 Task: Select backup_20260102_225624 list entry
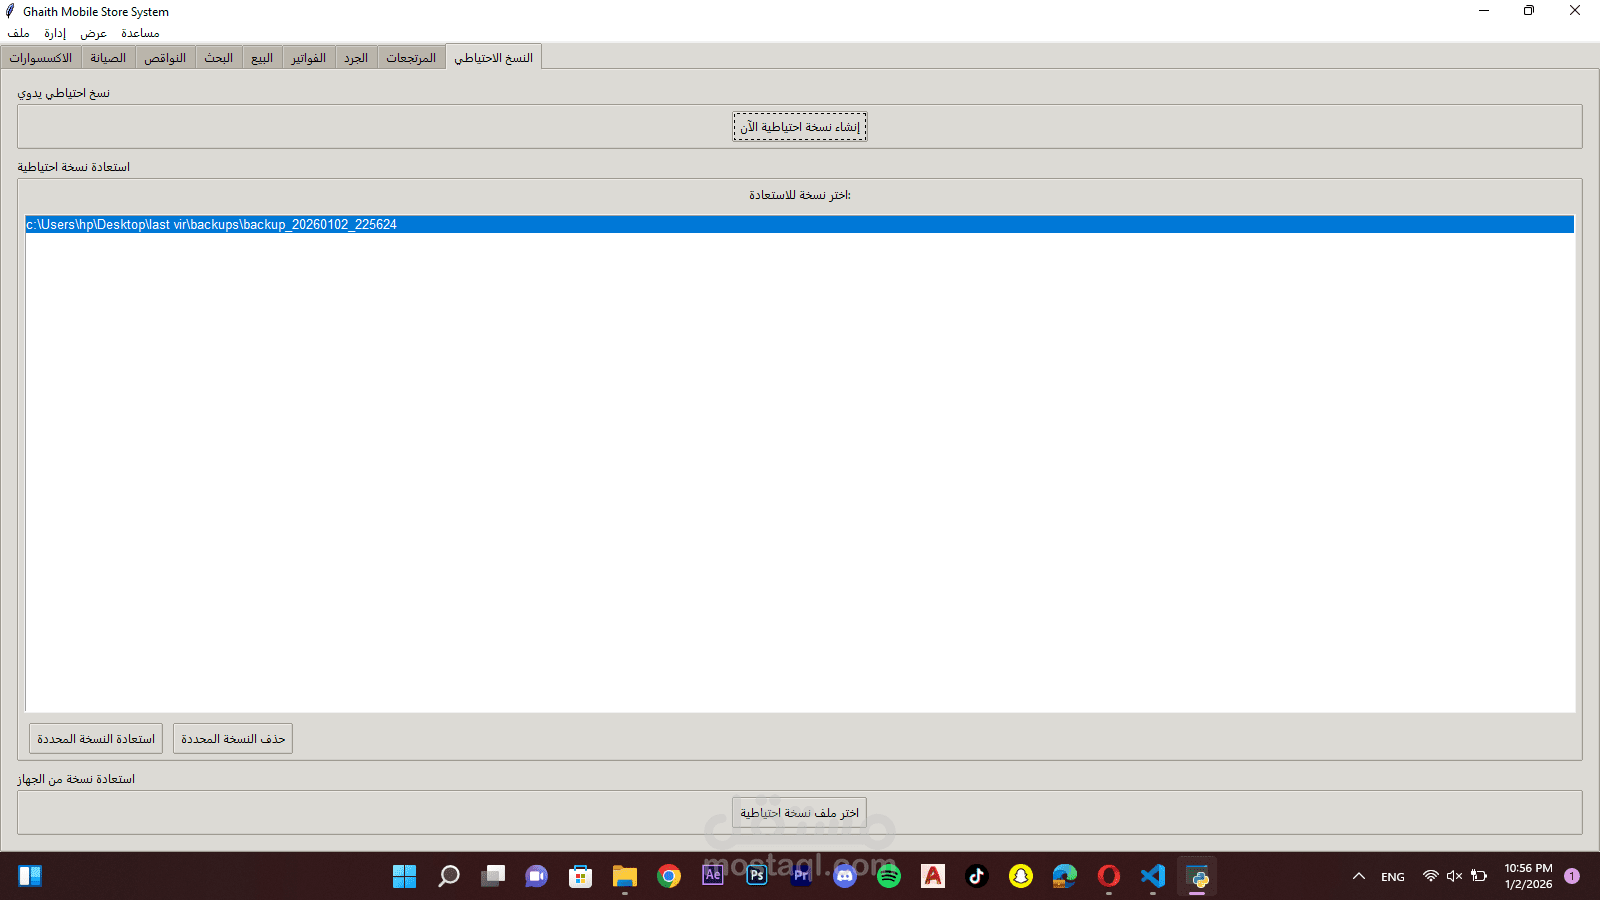(800, 225)
